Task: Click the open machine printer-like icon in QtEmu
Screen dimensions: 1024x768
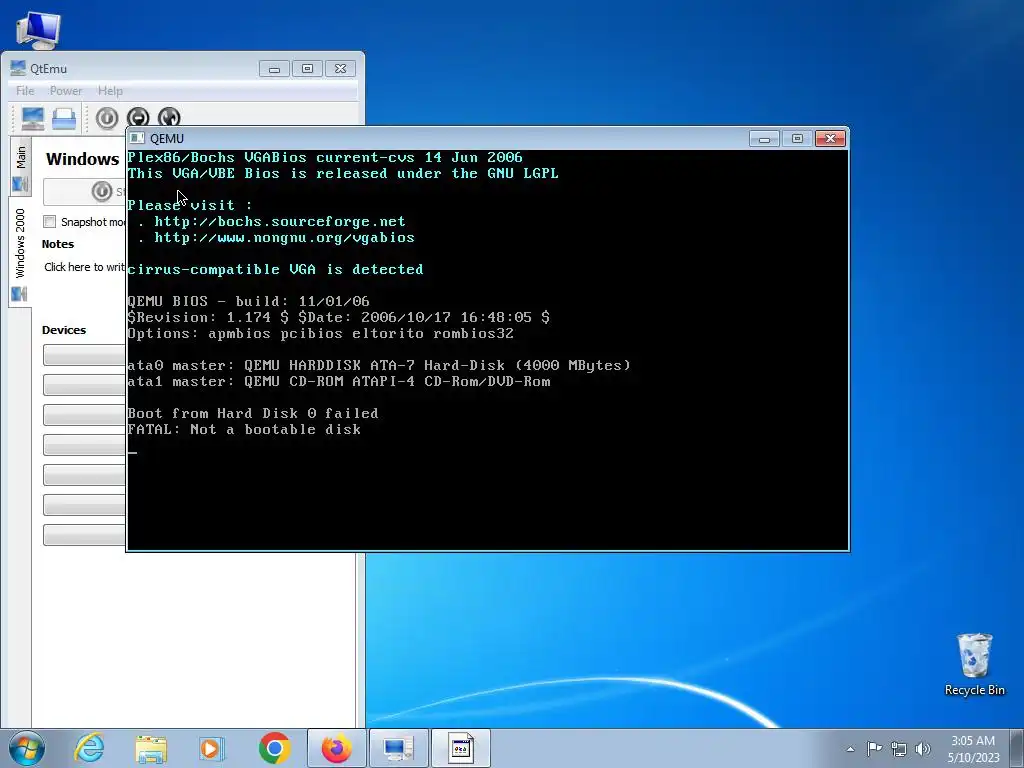Action: (64, 118)
